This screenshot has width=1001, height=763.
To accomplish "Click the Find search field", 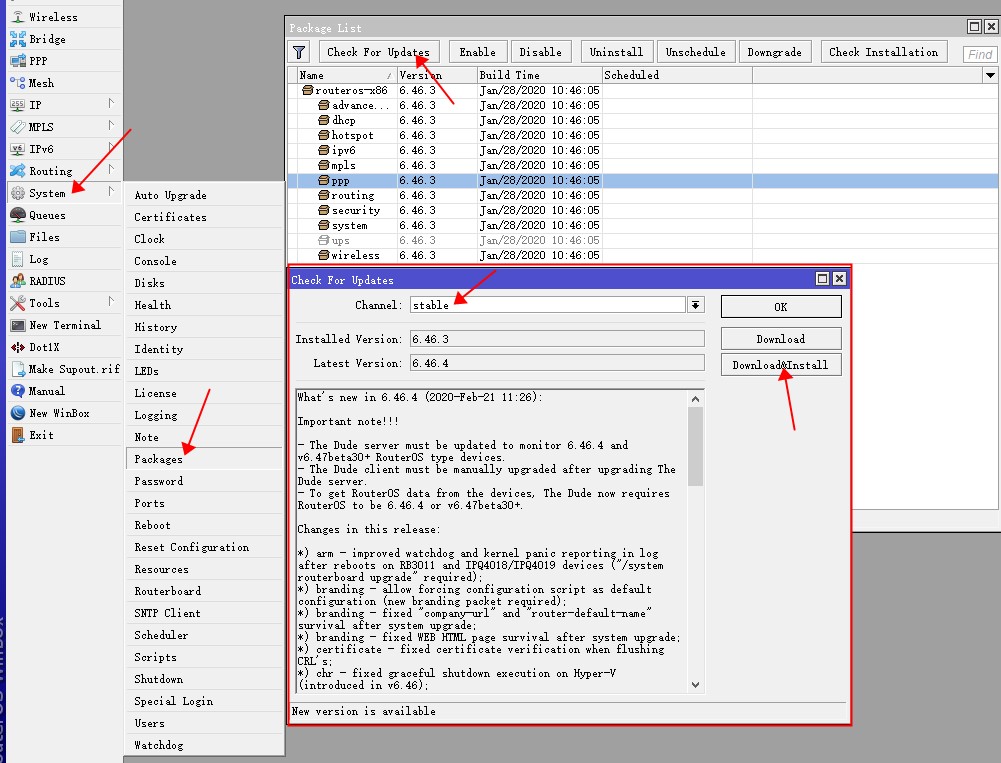I will click(x=981, y=54).
